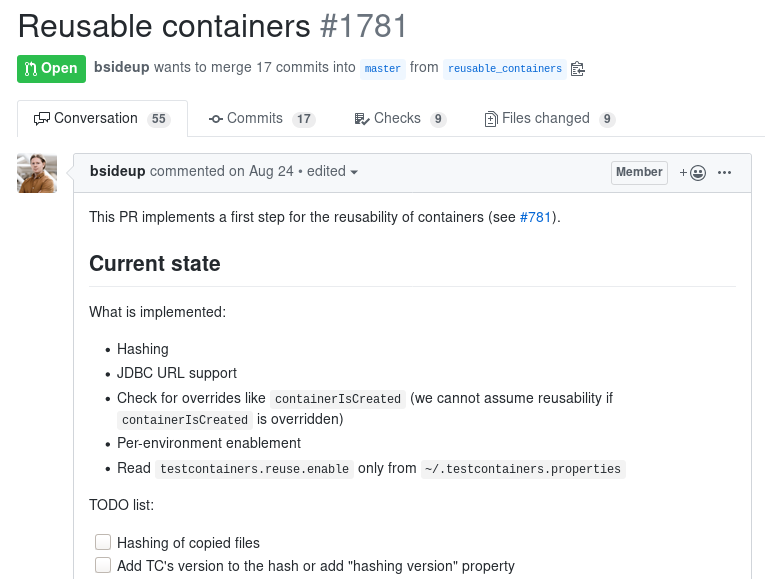Viewport: 765px width, 579px height.
Task: Open the Checks tab
Action: point(400,119)
